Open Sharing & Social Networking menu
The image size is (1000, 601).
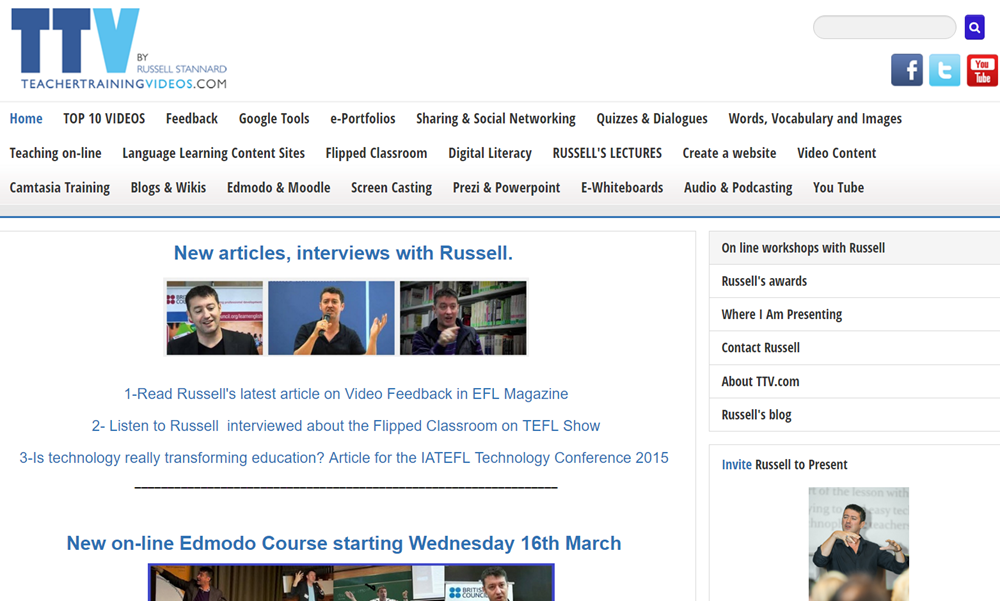click(x=496, y=119)
